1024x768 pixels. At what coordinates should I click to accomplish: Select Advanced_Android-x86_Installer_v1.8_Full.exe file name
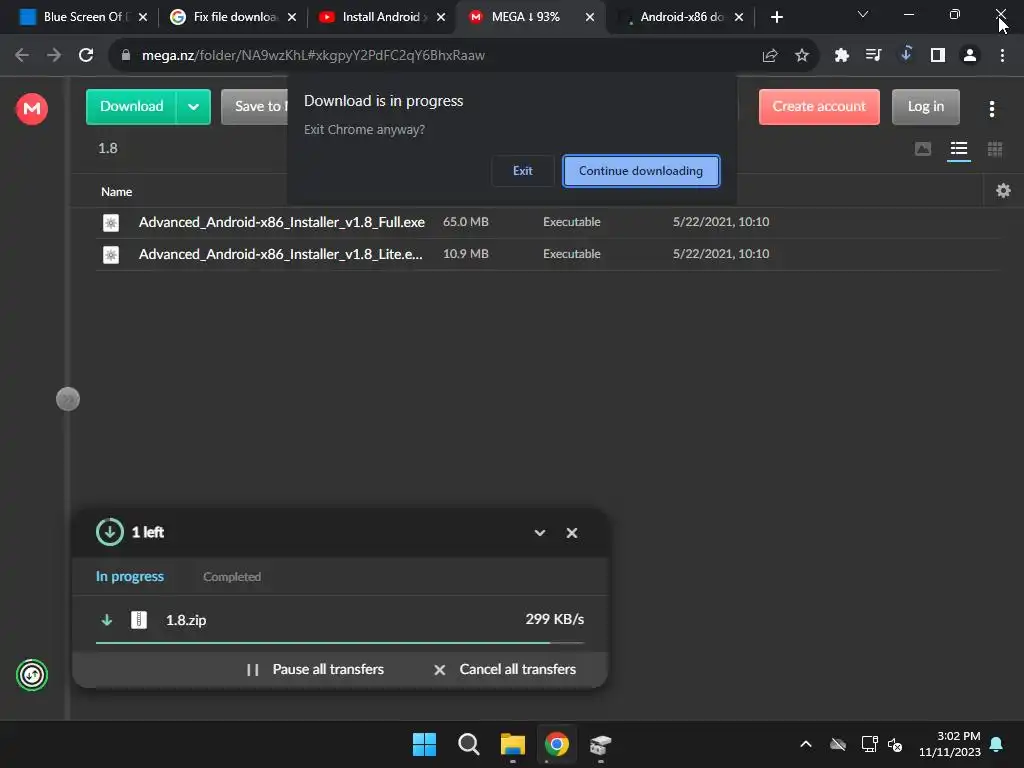pyautogui.click(x=281, y=222)
